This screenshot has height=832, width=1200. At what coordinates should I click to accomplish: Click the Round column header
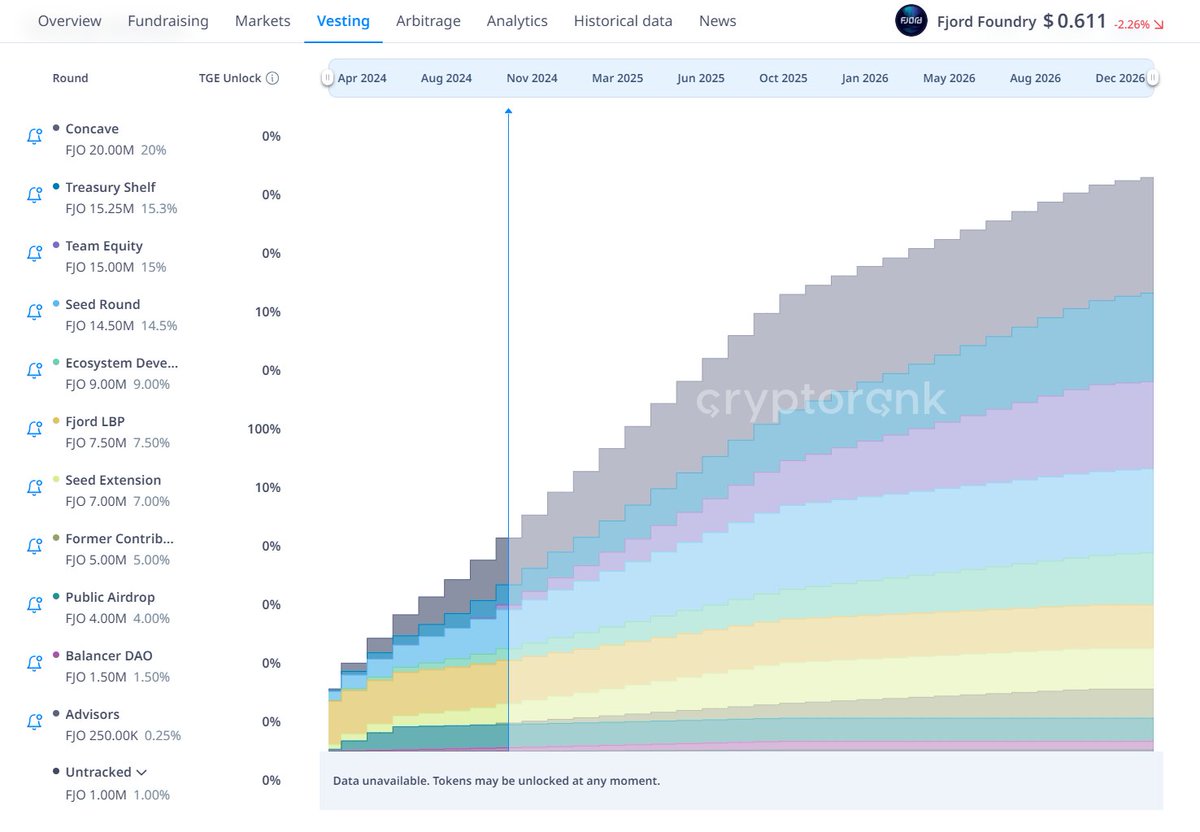[70, 78]
